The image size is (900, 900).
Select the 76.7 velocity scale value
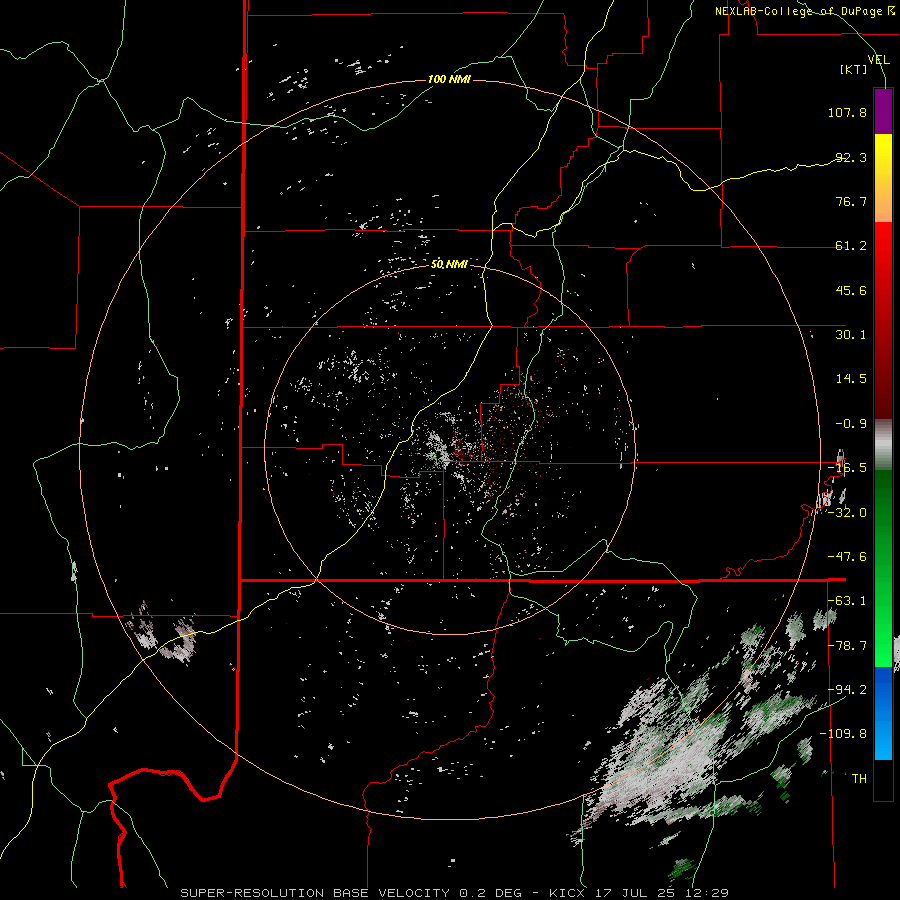pos(851,201)
